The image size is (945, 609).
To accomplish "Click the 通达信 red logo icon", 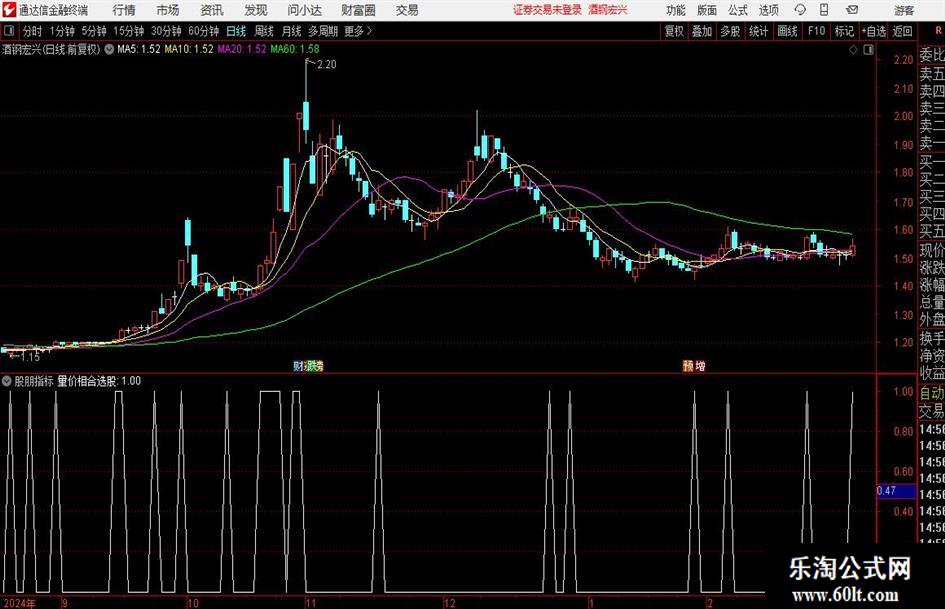I will pyautogui.click(x=10, y=10).
